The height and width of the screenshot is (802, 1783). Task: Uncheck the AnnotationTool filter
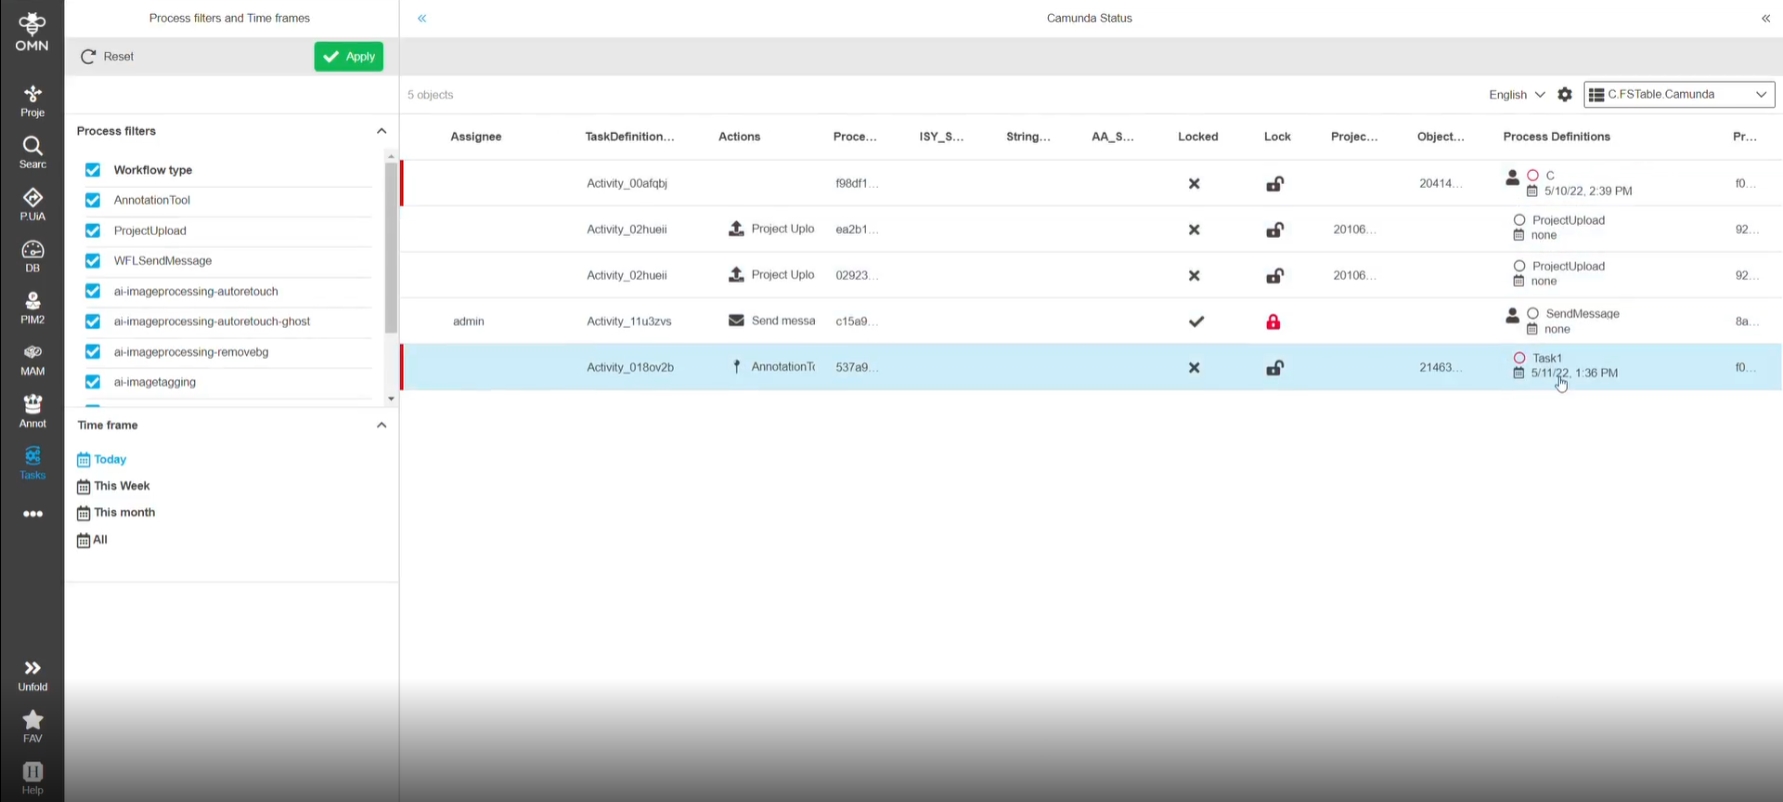(x=93, y=200)
